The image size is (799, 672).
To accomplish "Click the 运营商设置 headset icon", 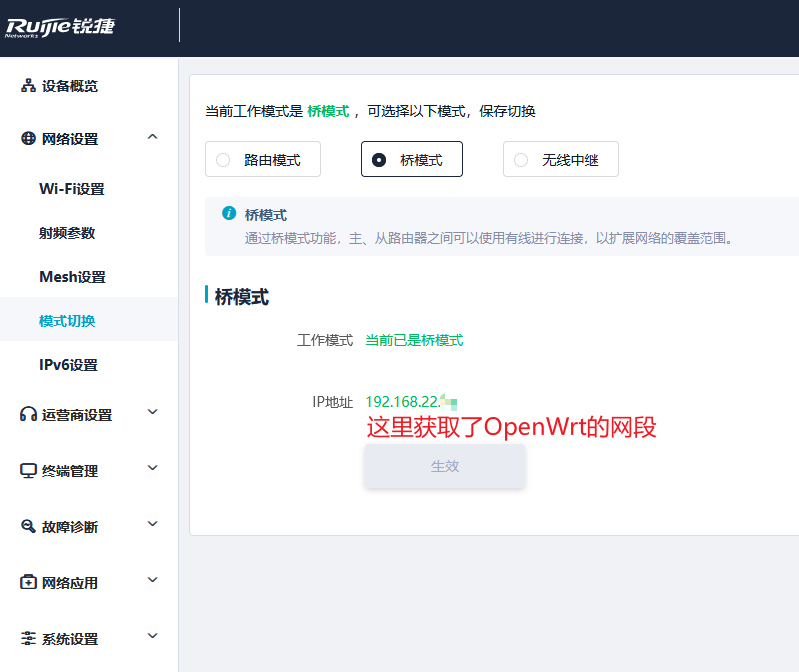I will coord(29,414).
